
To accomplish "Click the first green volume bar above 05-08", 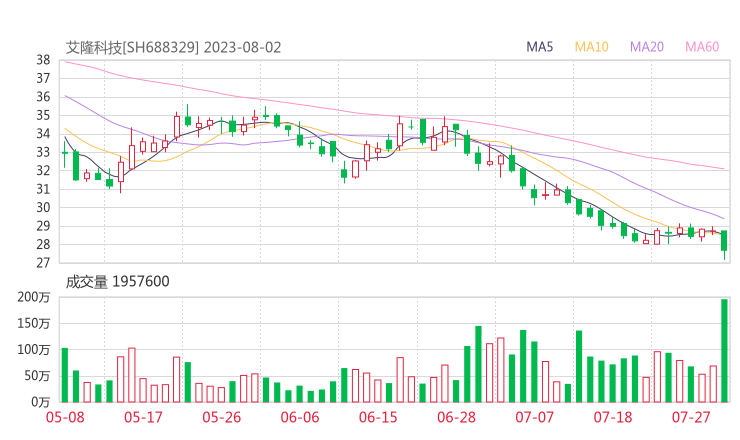I will (65, 375).
